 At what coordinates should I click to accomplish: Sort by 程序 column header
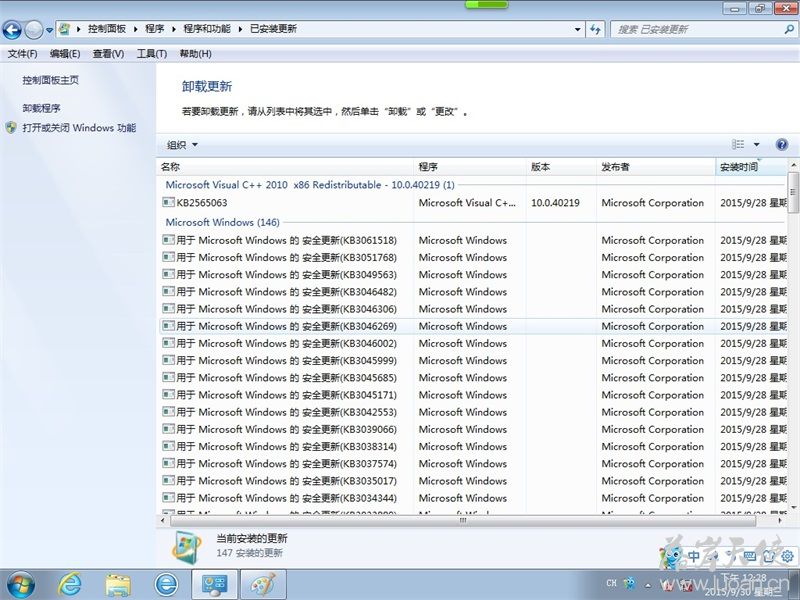coord(470,167)
